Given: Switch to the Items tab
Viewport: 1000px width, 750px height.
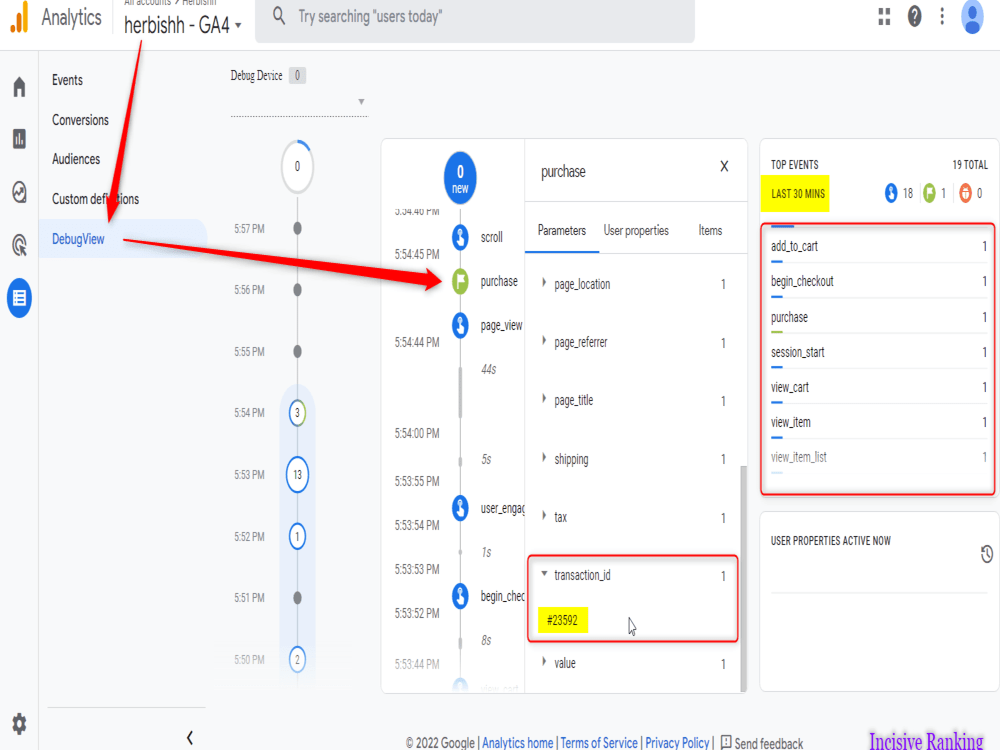Looking at the screenshot, I should 710,230.
